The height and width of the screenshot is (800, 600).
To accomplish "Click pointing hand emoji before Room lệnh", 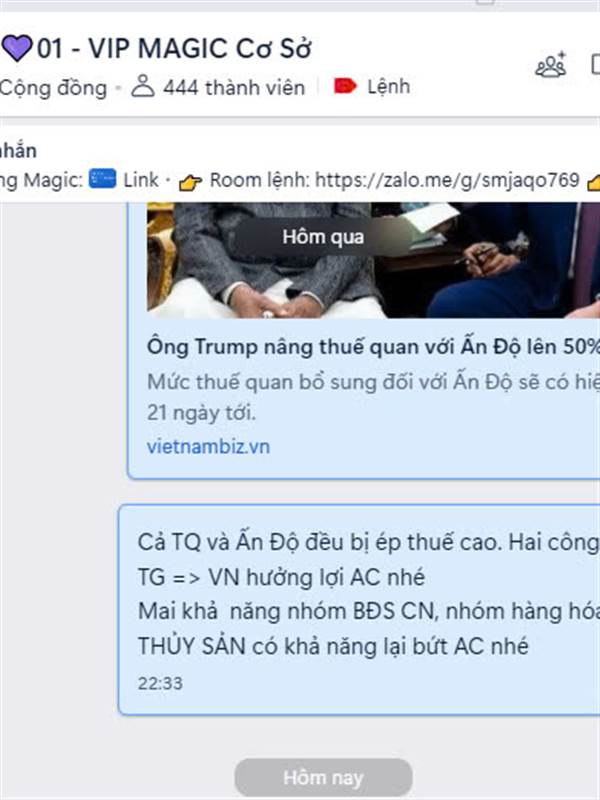I will [190, 181].
